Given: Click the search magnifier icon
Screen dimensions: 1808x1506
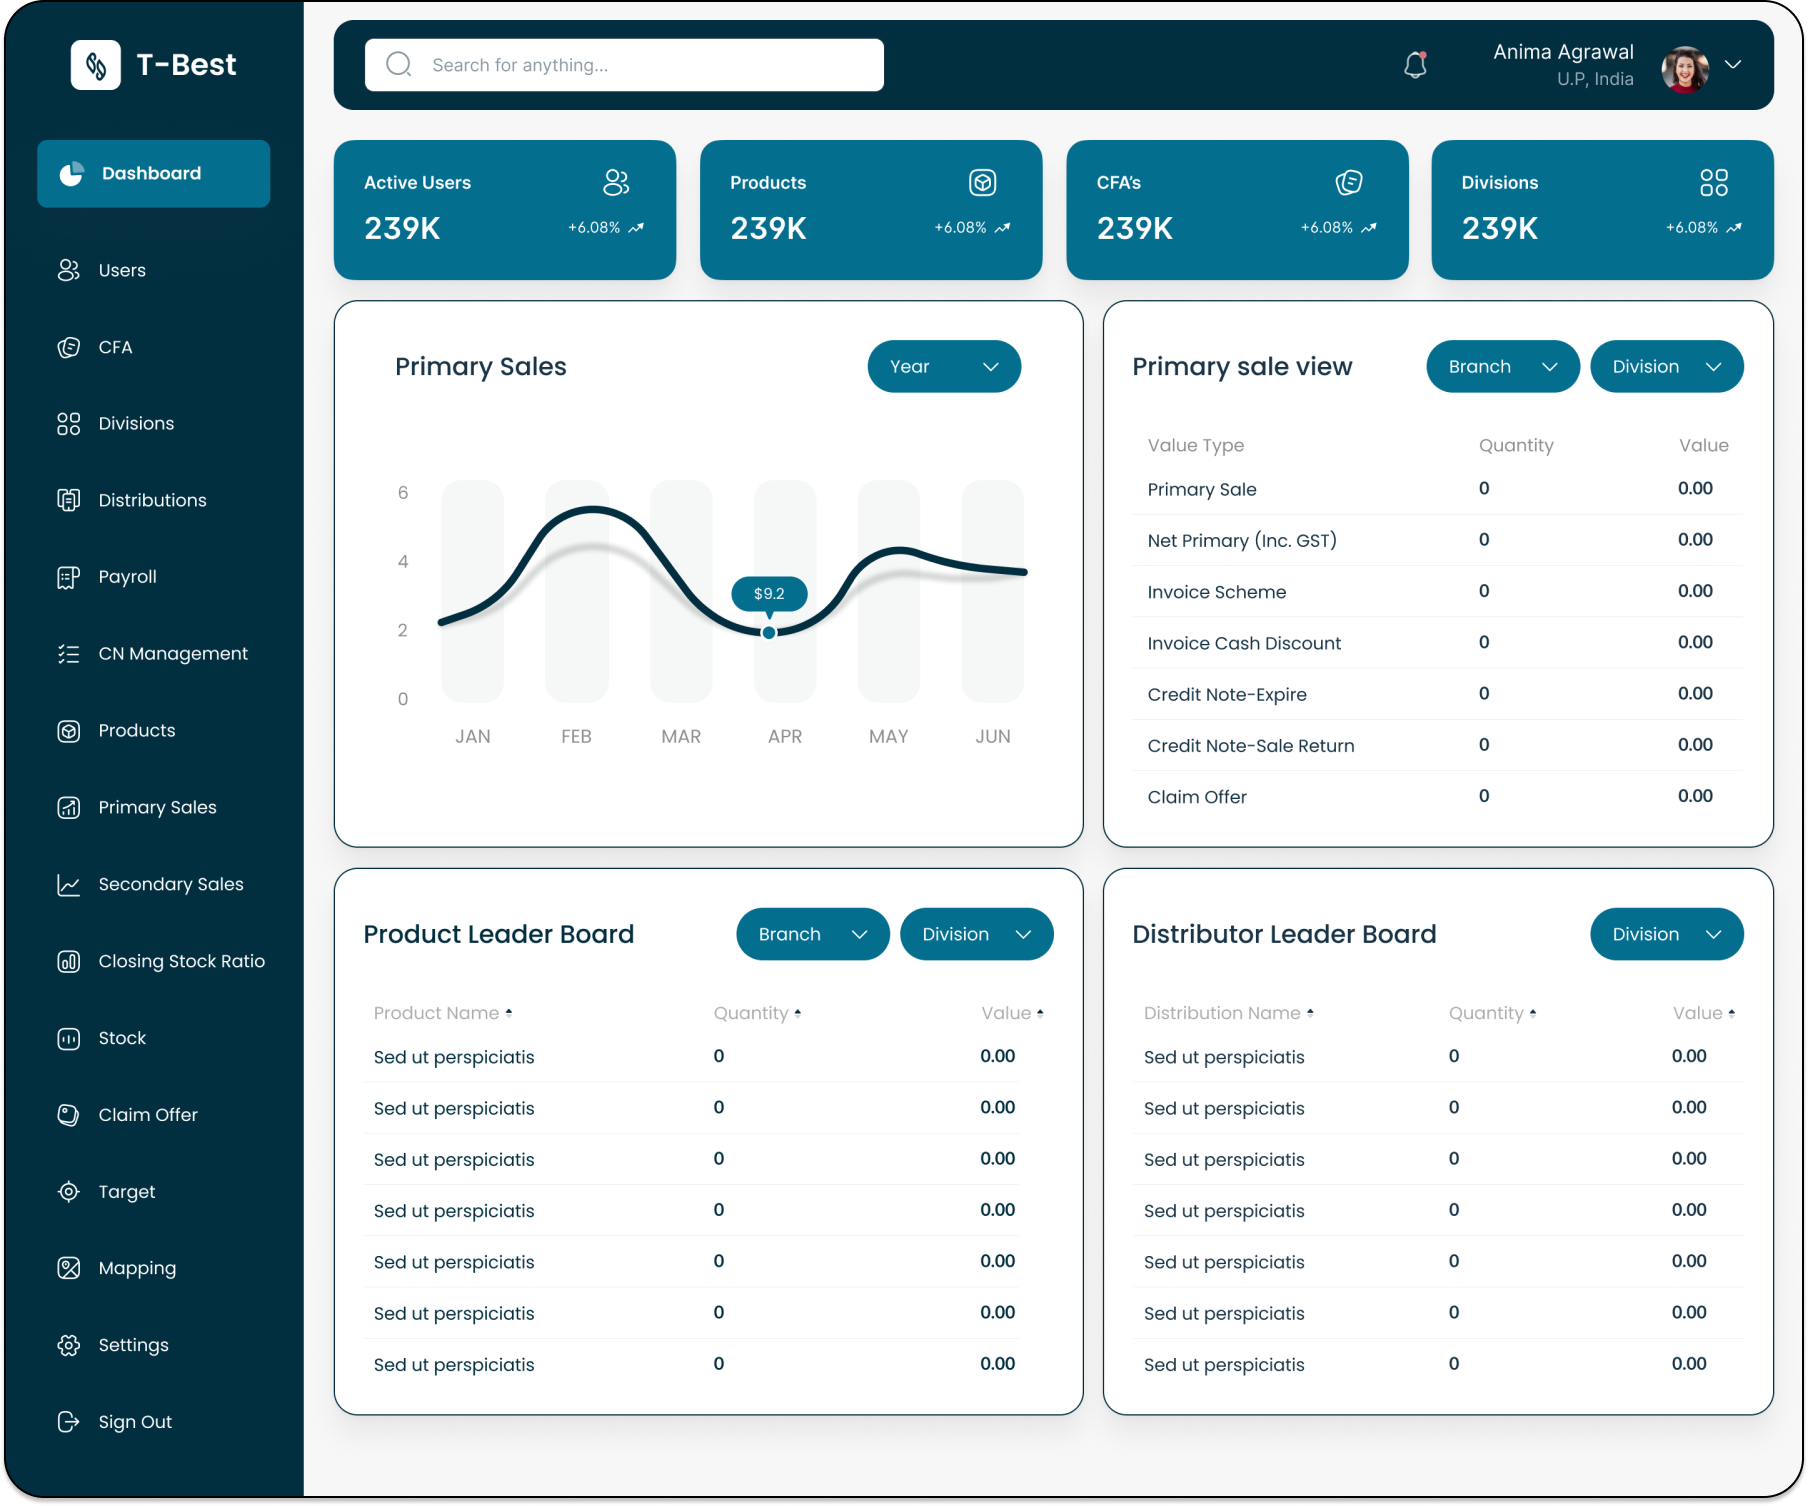Looking at the screenshot, I should point(399,65).
